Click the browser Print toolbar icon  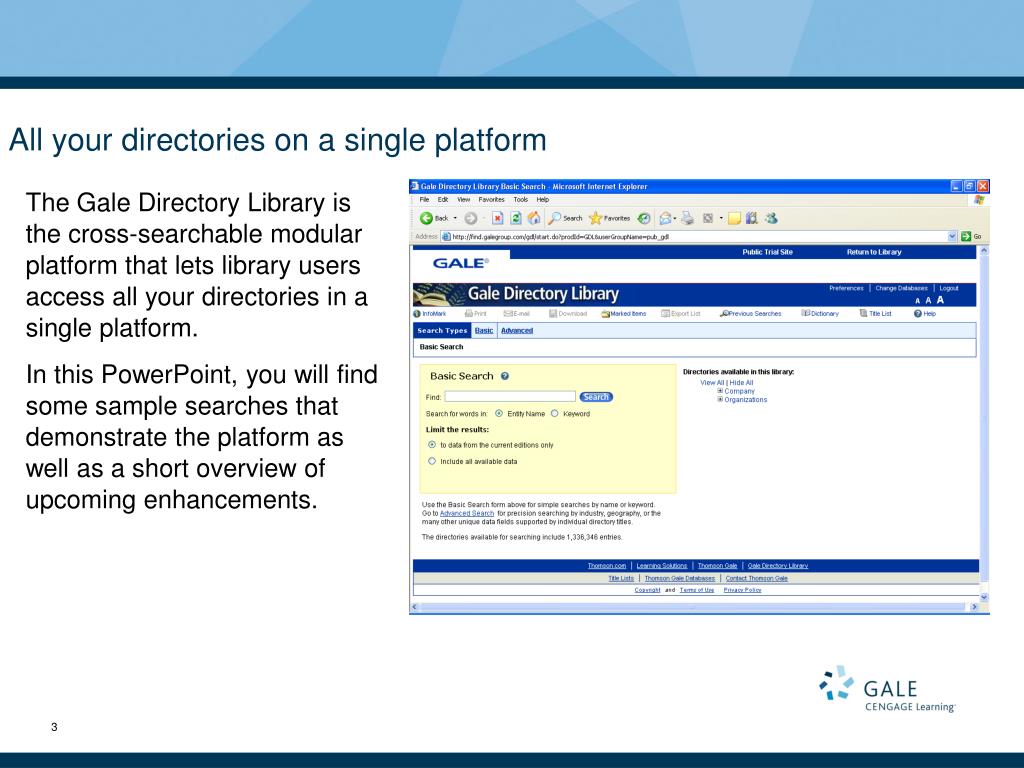pyautogui.click(x=687, y=218)
